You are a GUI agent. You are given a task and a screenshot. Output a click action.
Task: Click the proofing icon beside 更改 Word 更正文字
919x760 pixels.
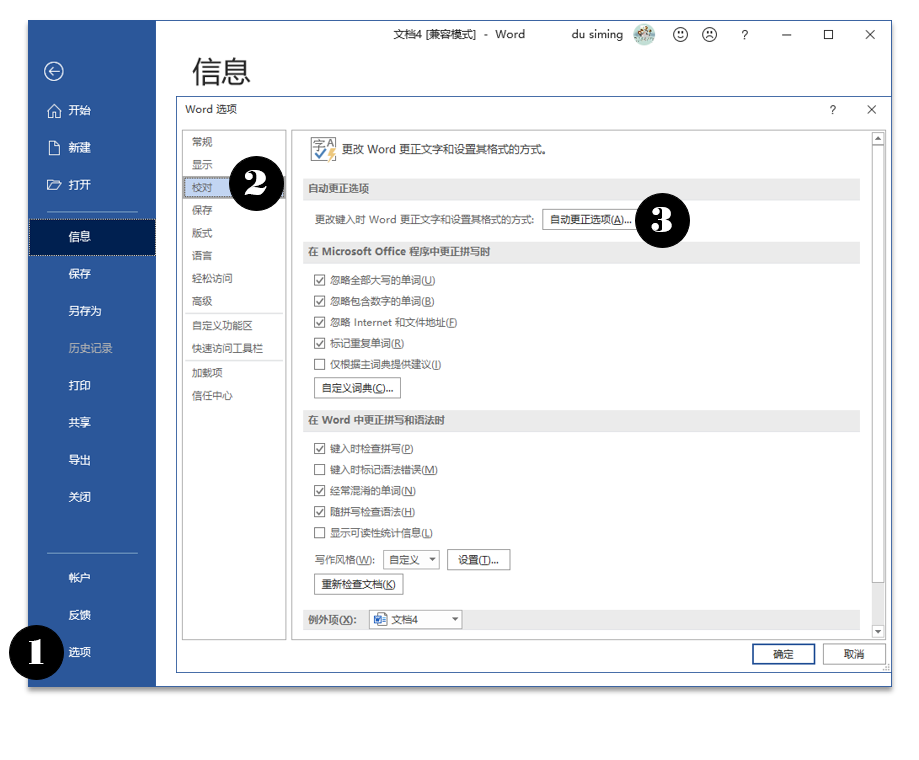[x=324, y=149]
